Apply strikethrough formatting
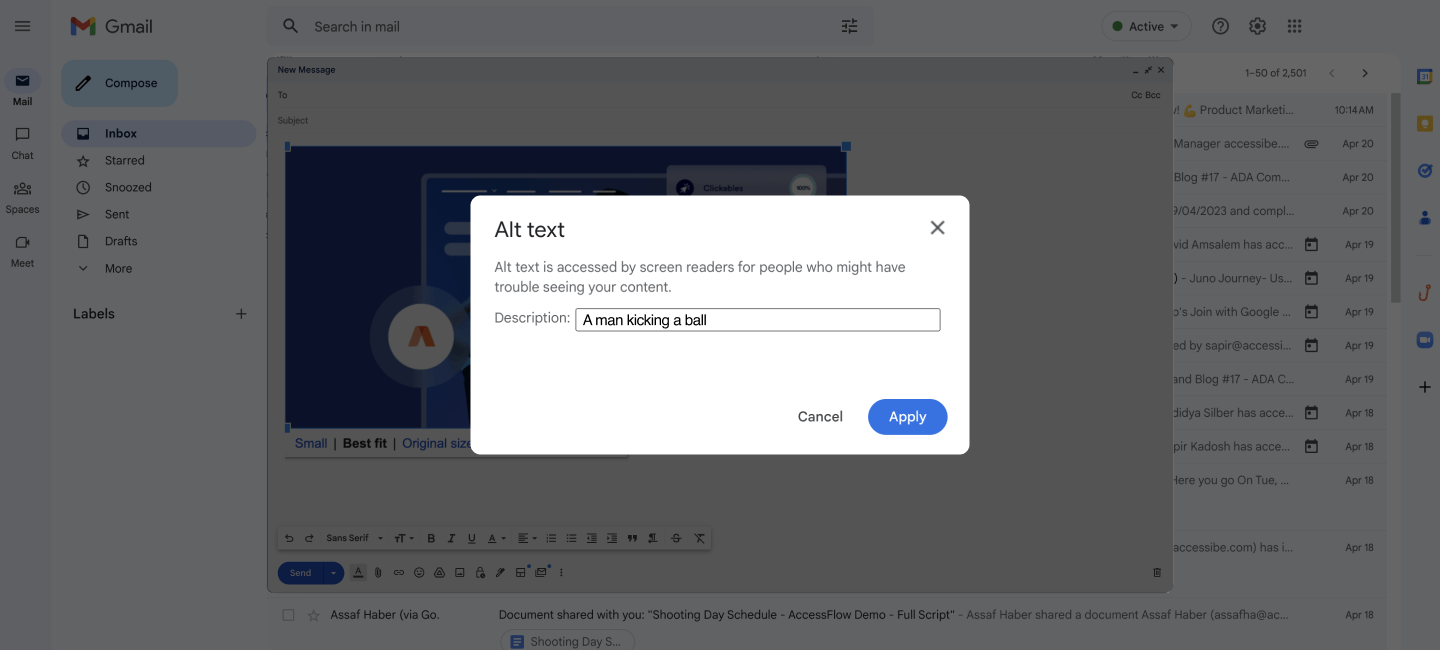1440x650 pixels. 675,537
